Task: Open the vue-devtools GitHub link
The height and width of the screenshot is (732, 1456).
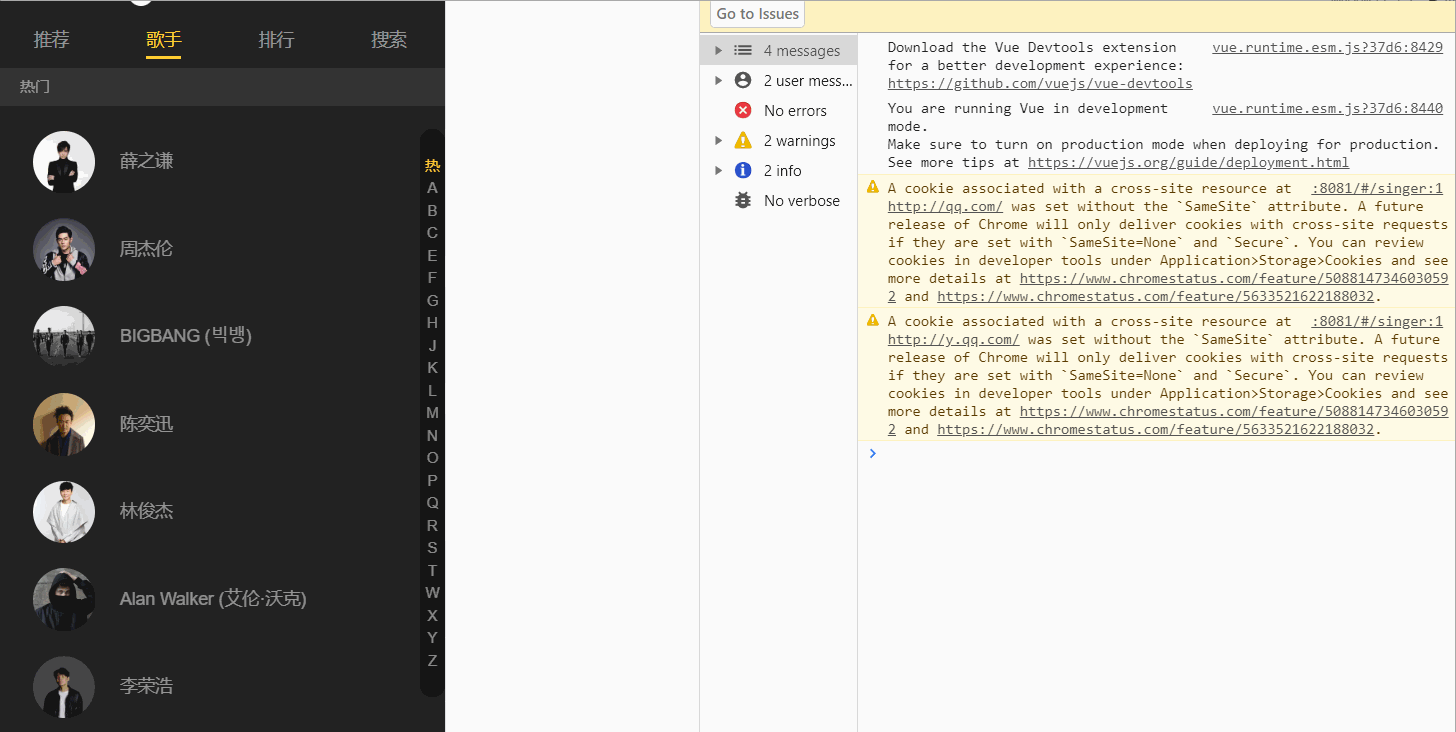Action: [1040, 83]
